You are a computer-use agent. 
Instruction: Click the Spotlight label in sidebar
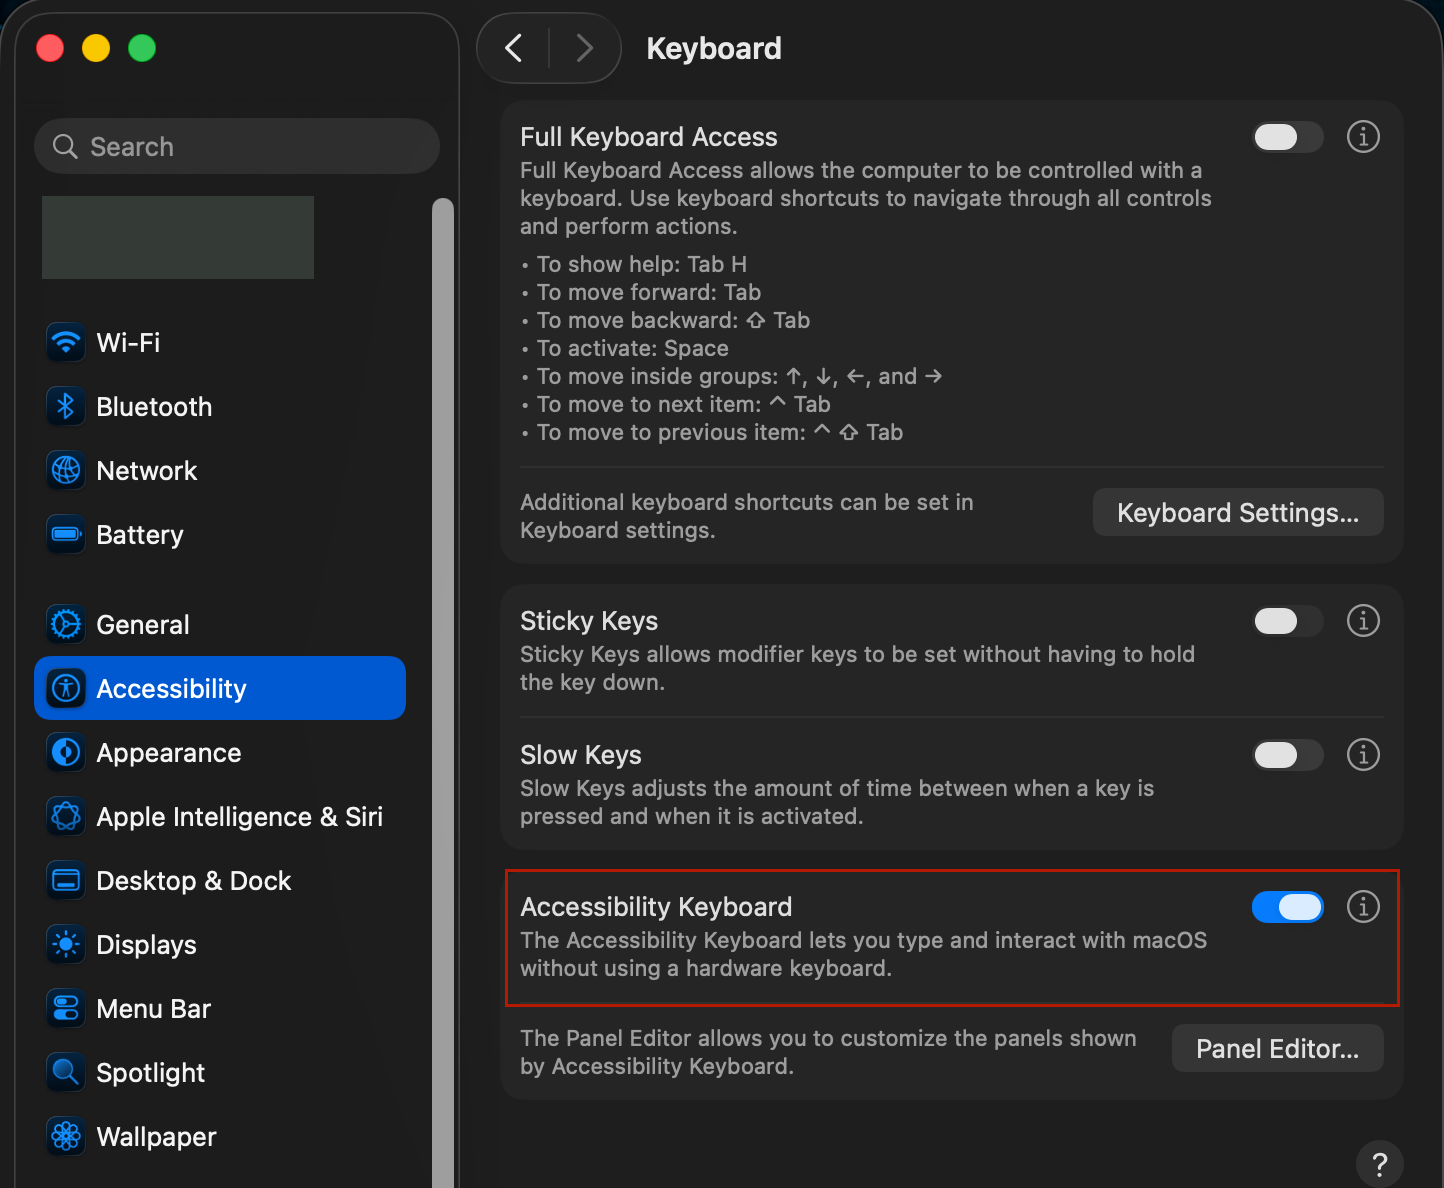click(x=150, y=1073)
